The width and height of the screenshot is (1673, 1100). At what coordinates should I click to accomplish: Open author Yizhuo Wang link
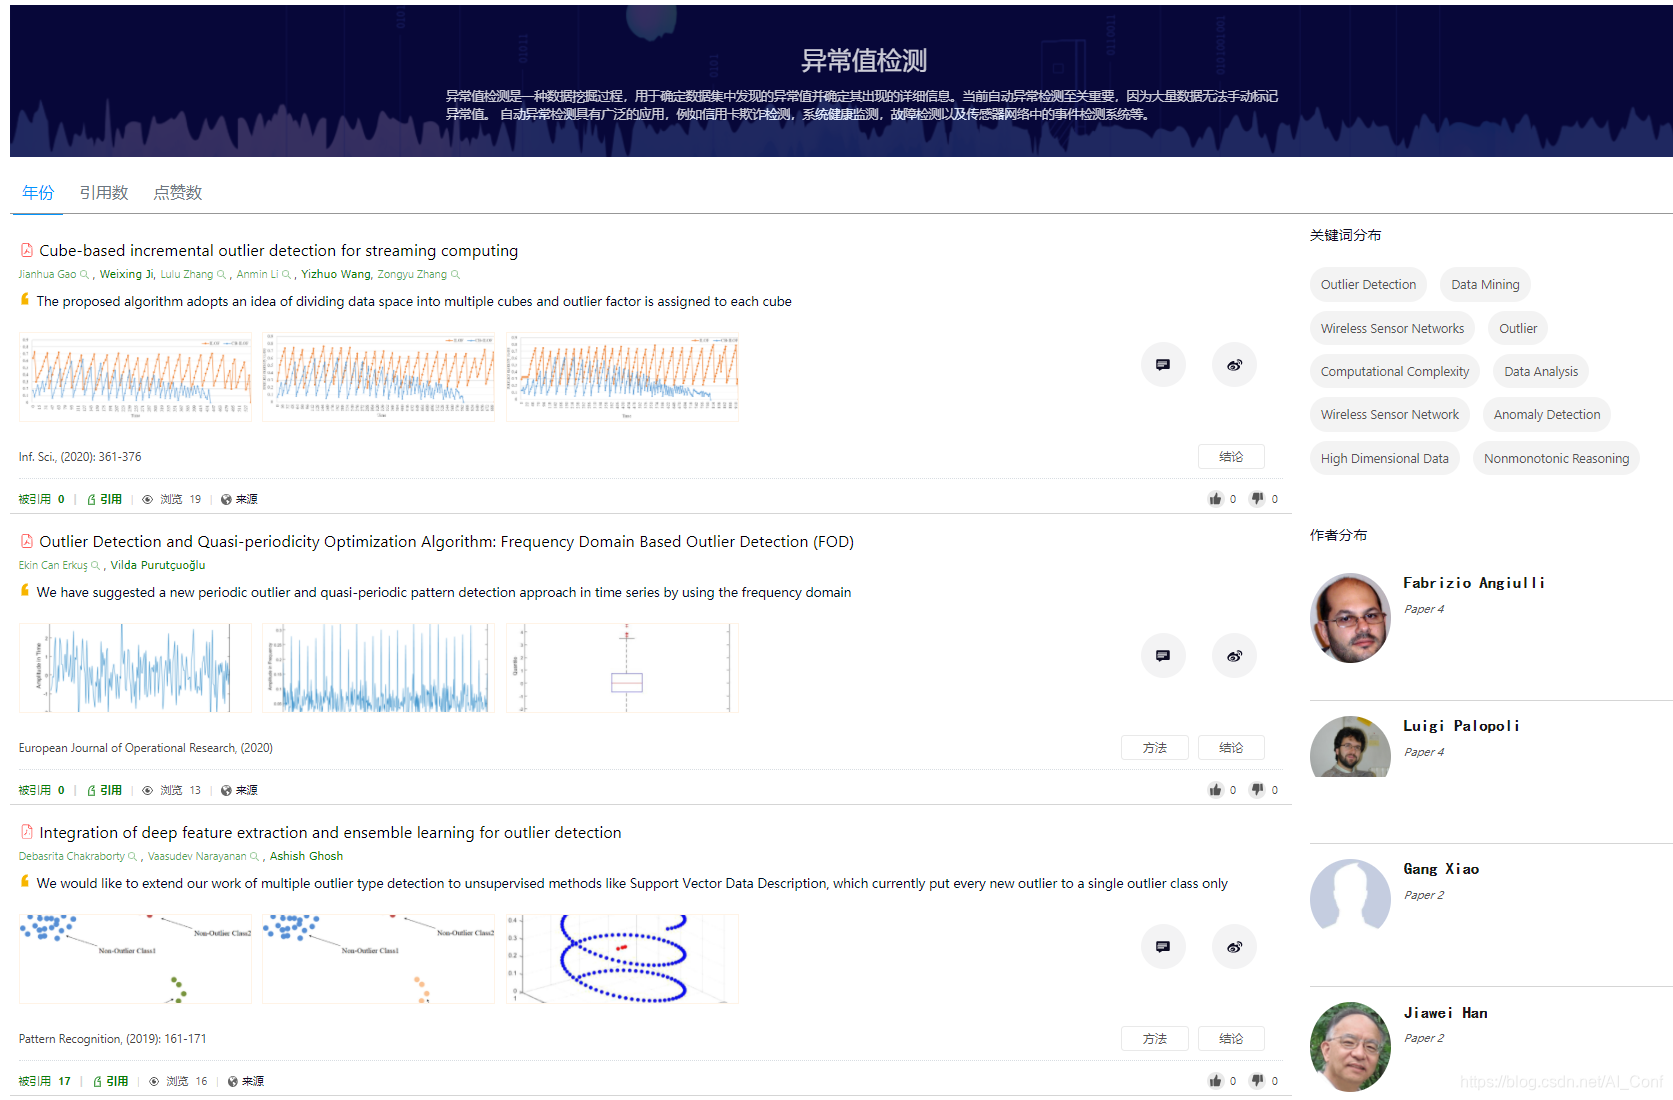pos(335,275)
